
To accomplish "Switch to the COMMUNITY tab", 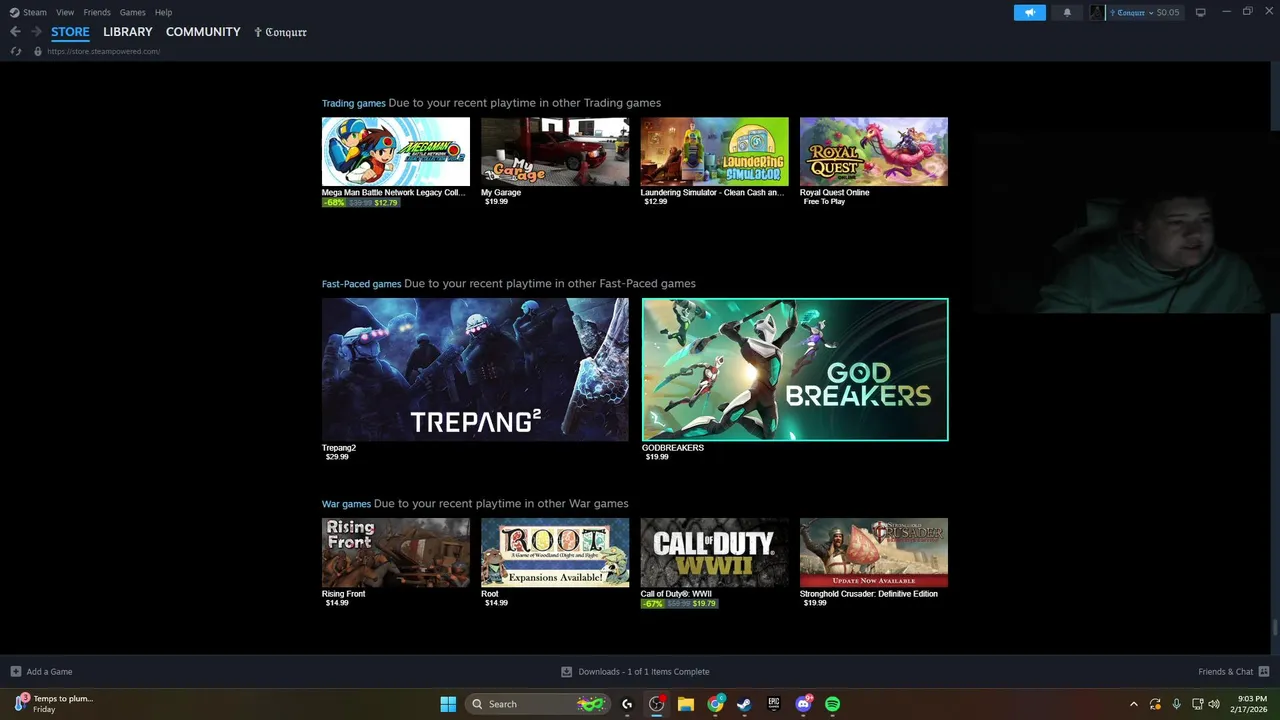I will pyautogui.click(x=203, y=32).
